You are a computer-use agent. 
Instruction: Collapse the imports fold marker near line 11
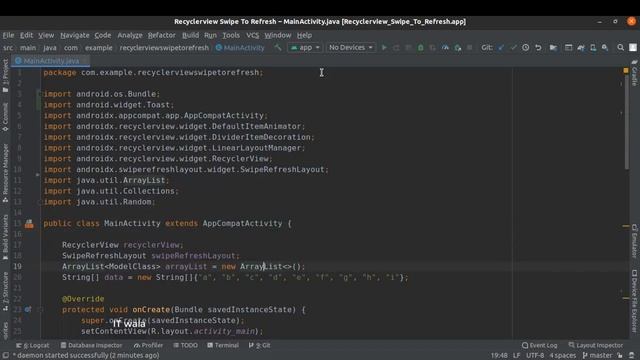(x=38, y=175)
